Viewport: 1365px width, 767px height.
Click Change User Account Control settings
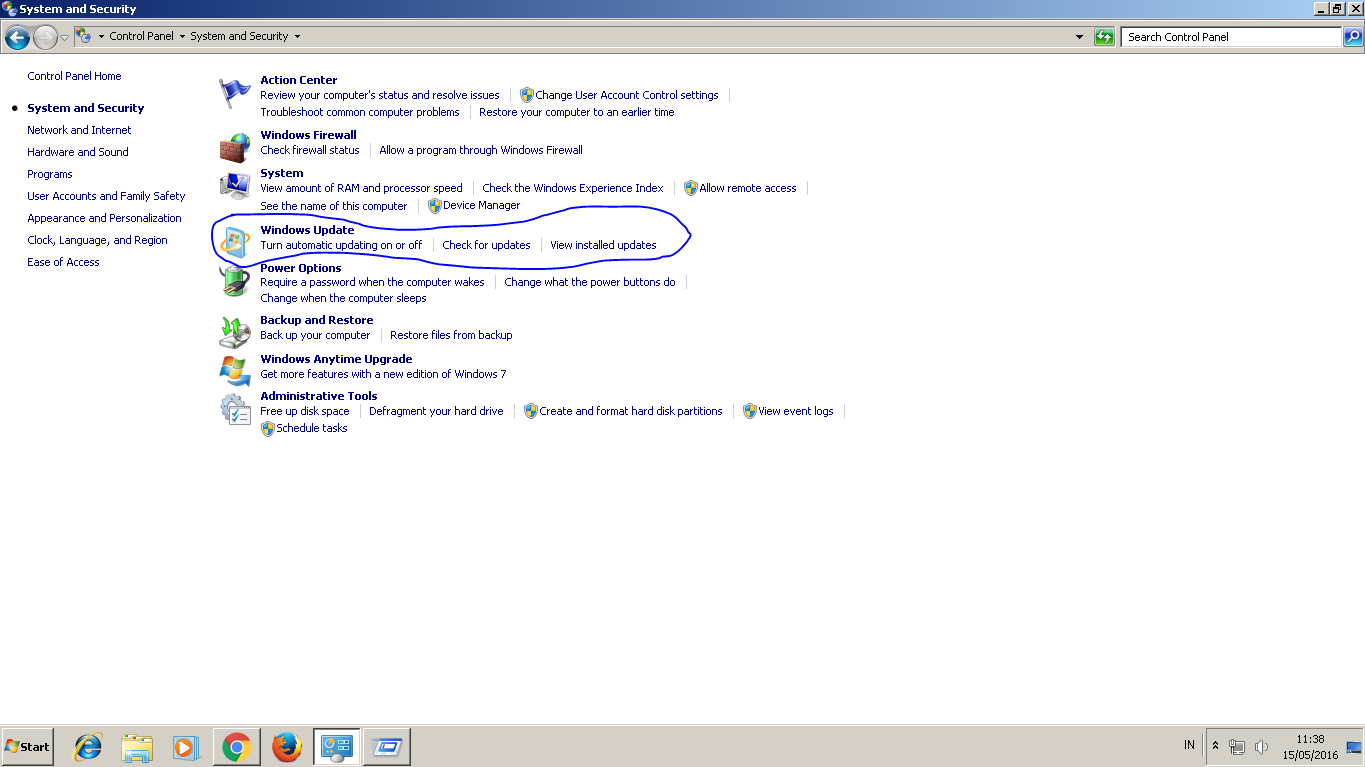click(x=627, y=95)
